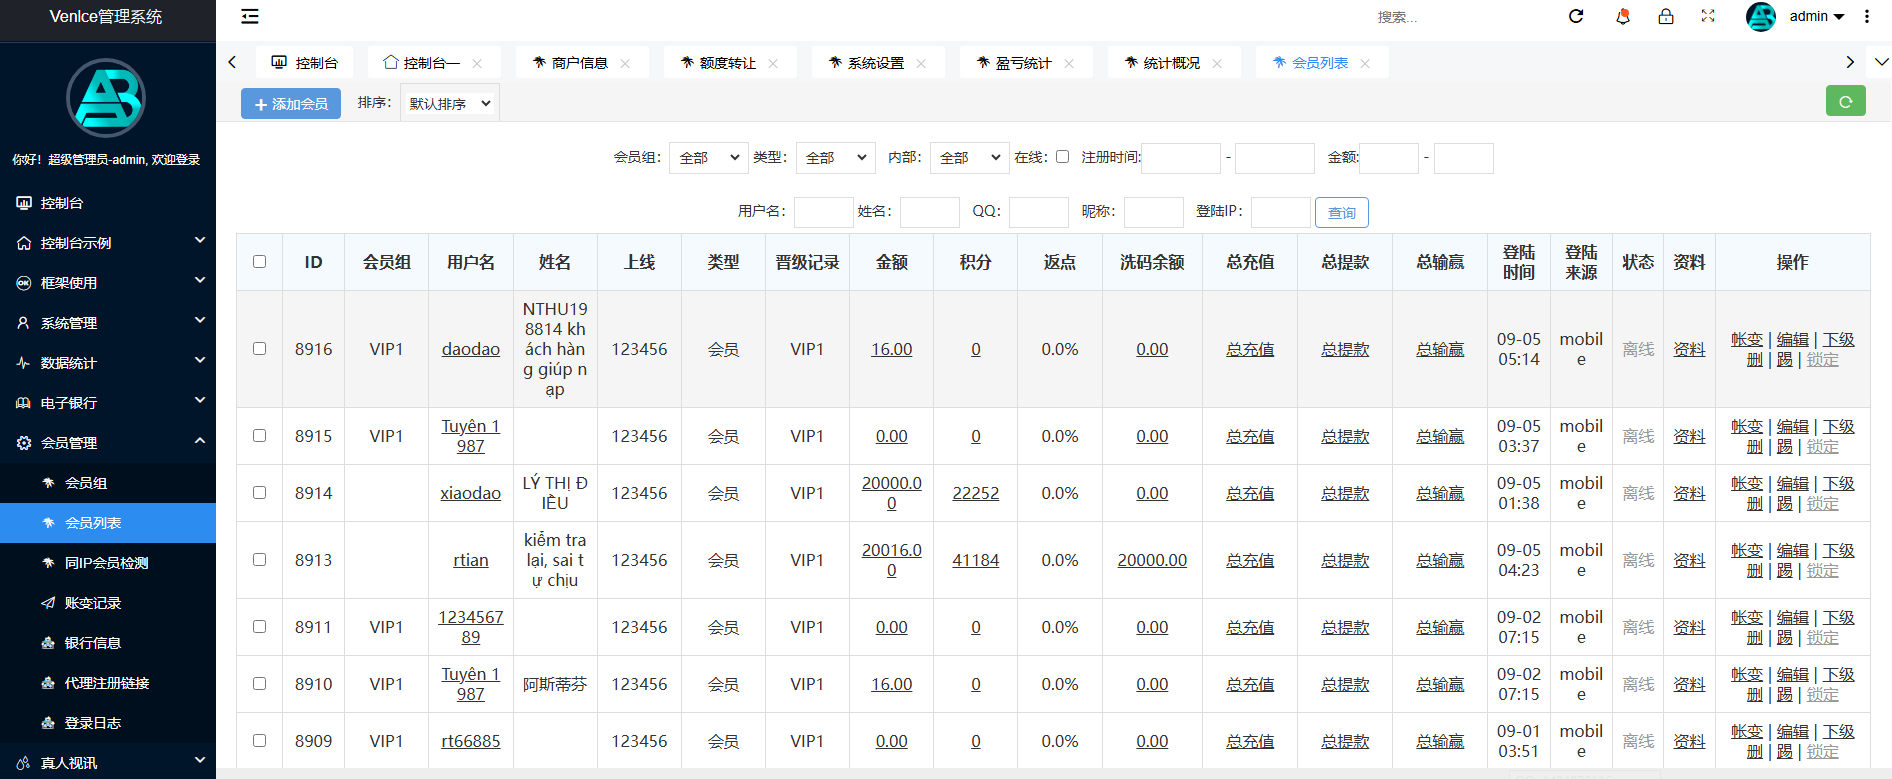Image resolution: width=1892 pixels, height=779 pixels.
Task: Open the 会员组 filter dropdown
Action: [708, 158]
